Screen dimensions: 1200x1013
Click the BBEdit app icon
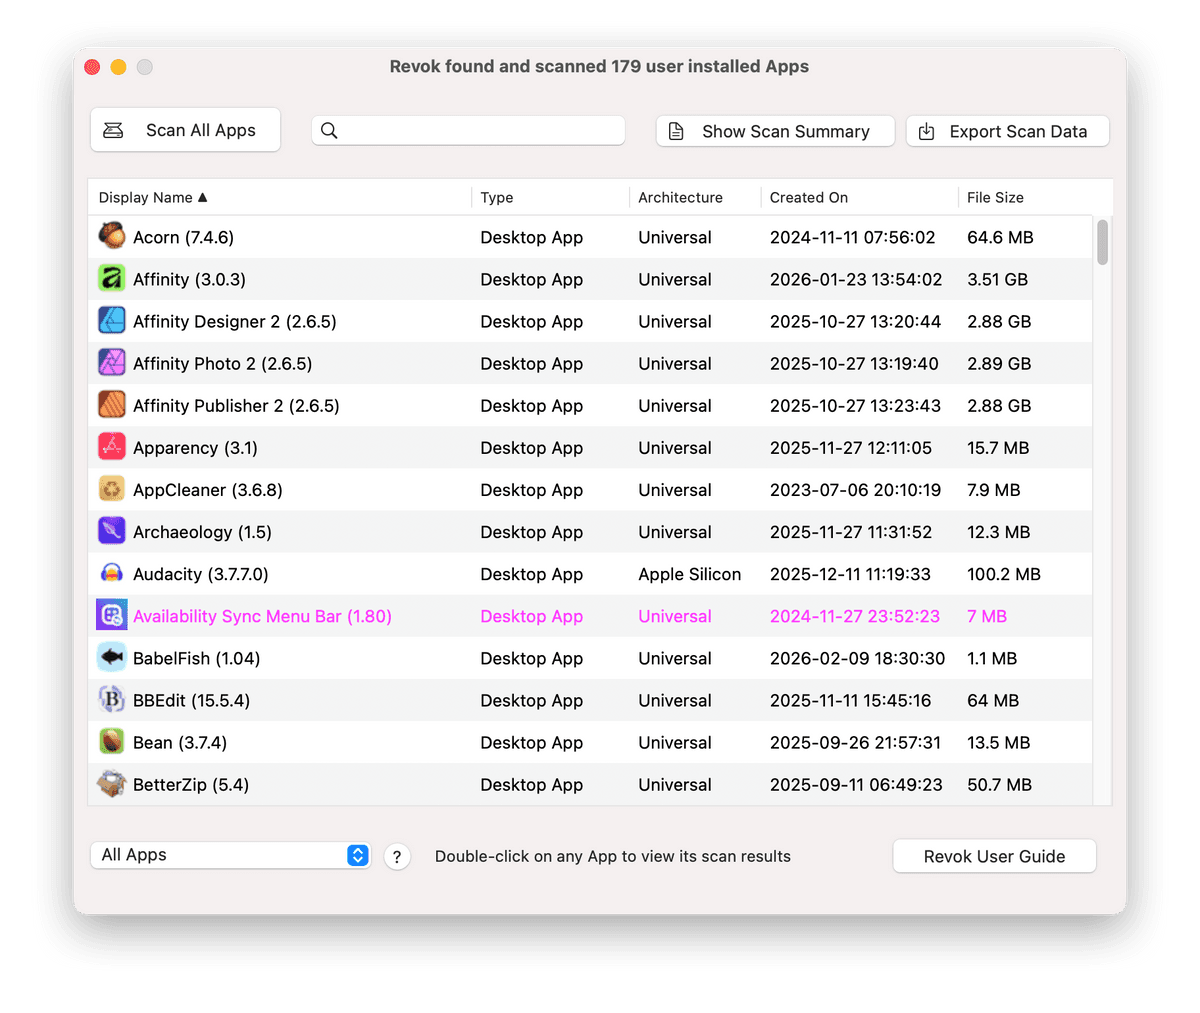click(111, 700)
